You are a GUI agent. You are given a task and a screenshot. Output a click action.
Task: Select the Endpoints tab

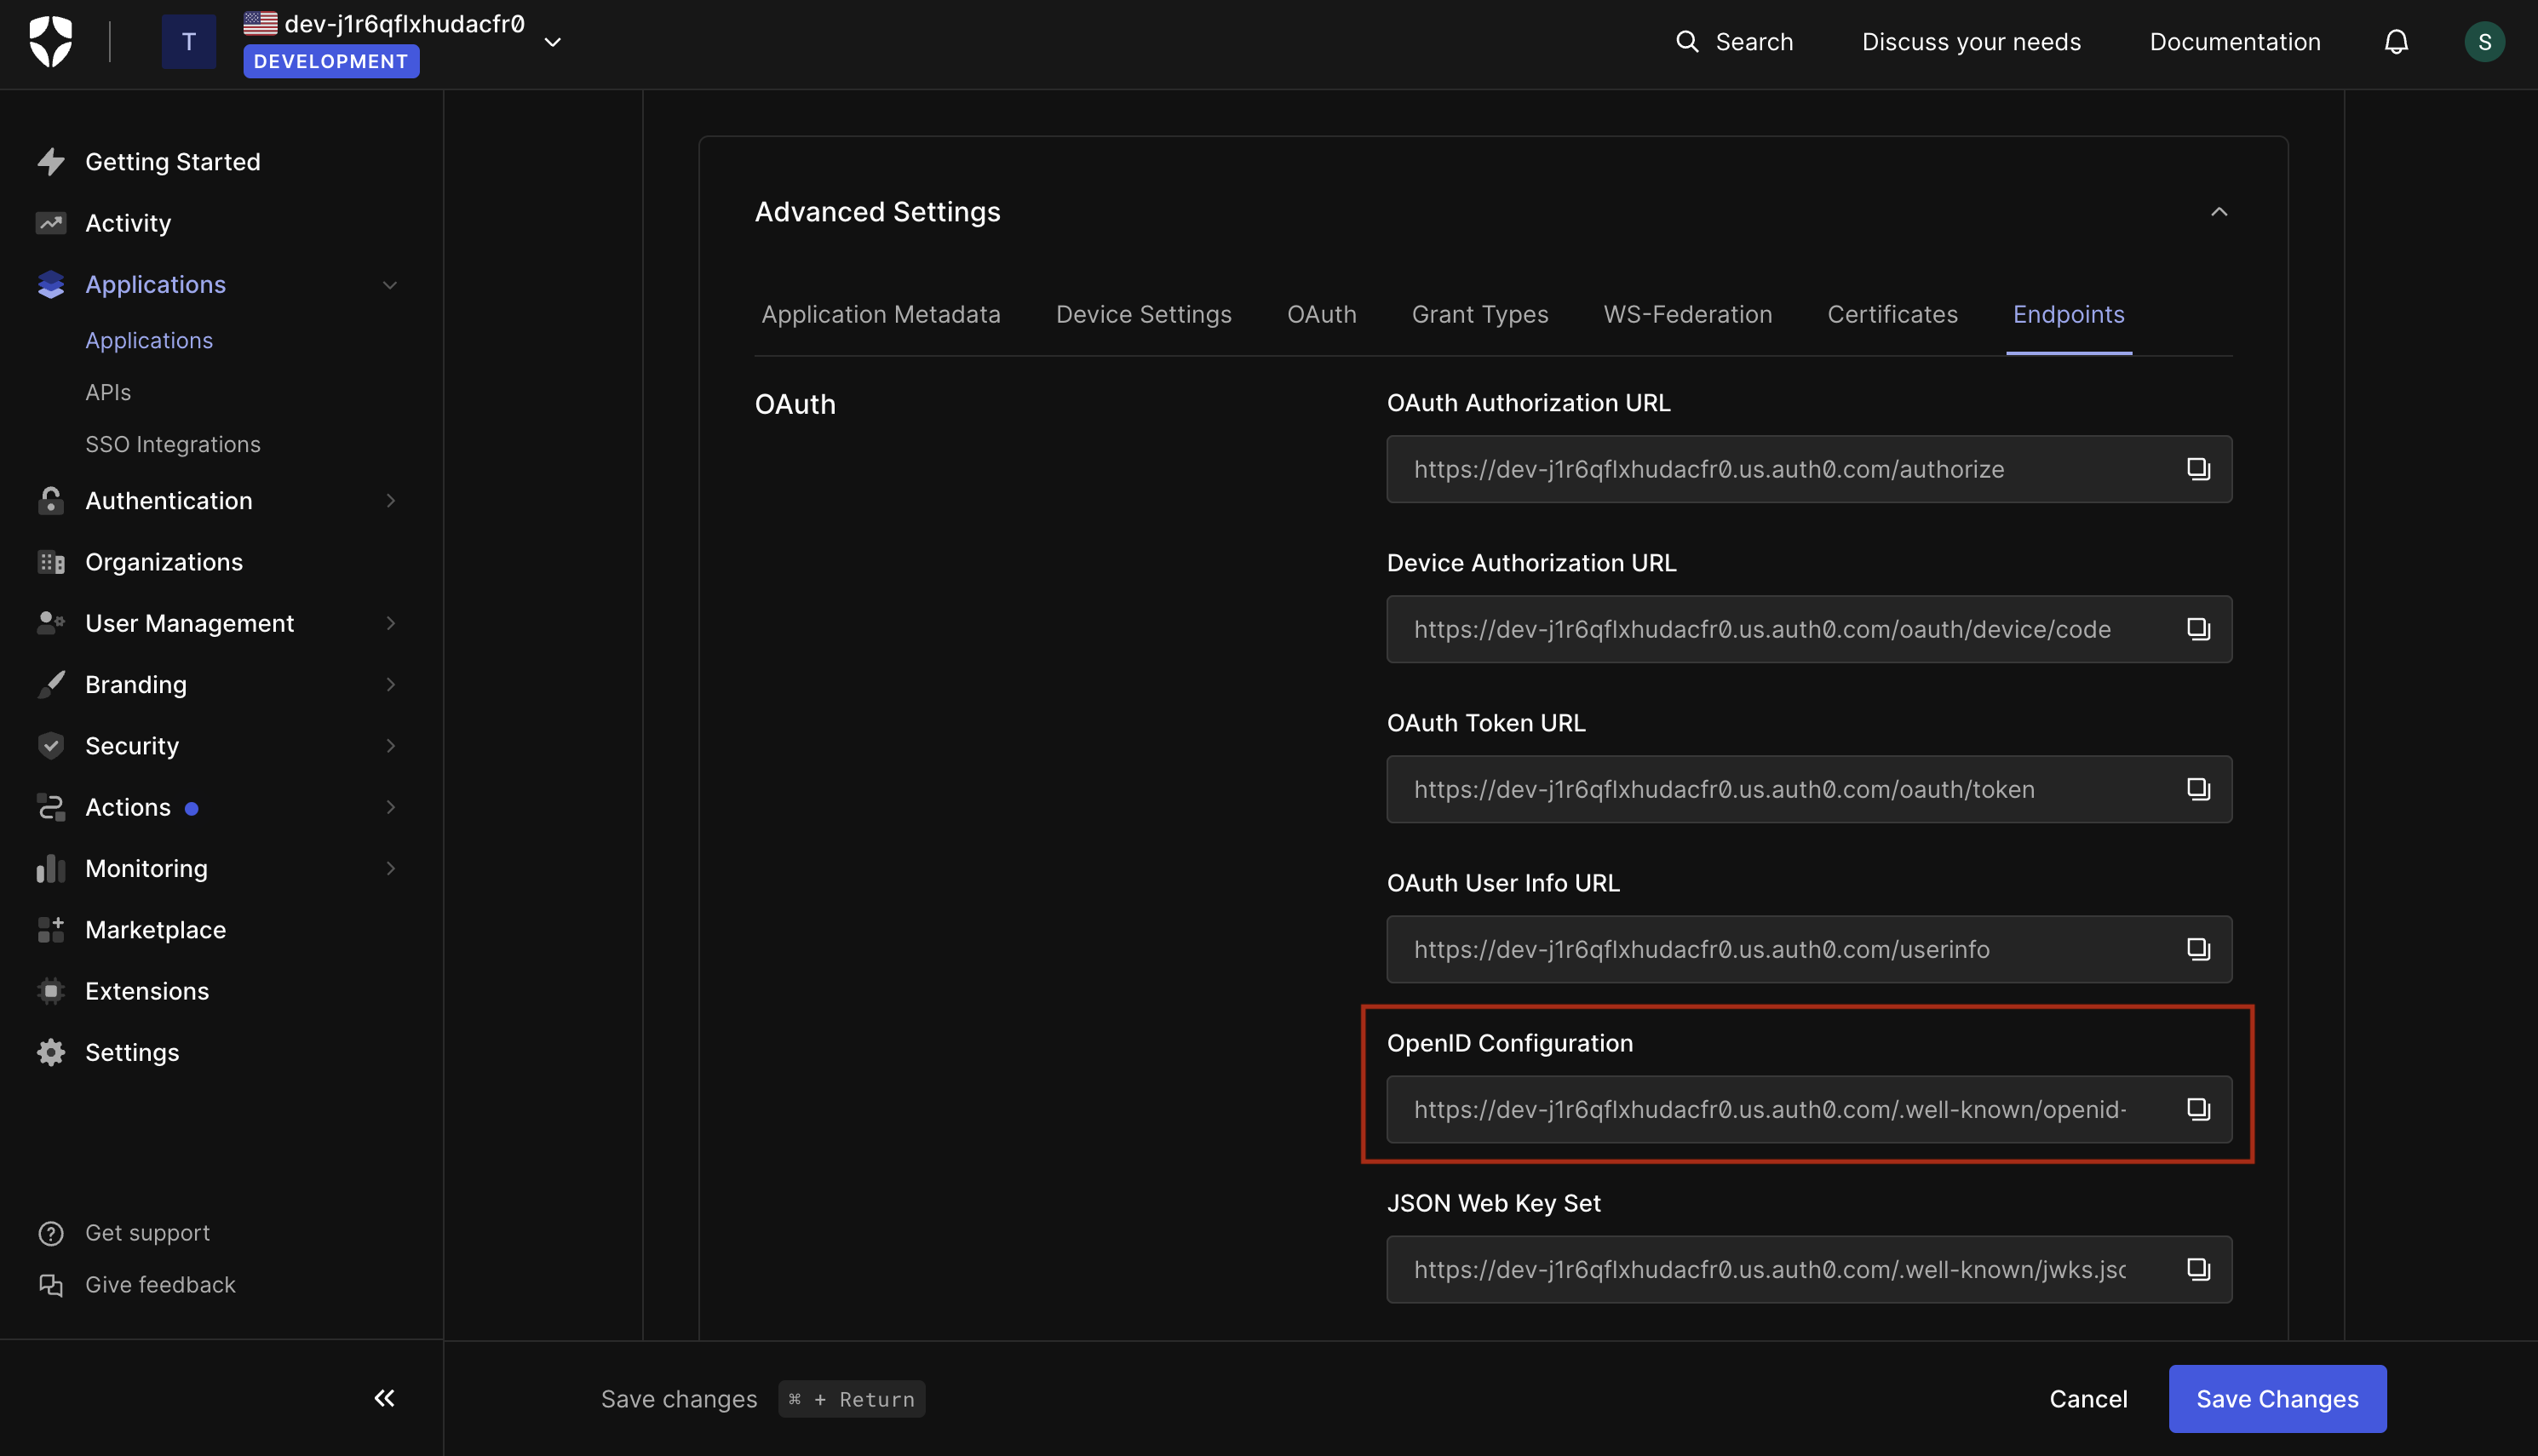click(x=2068, y=314)
